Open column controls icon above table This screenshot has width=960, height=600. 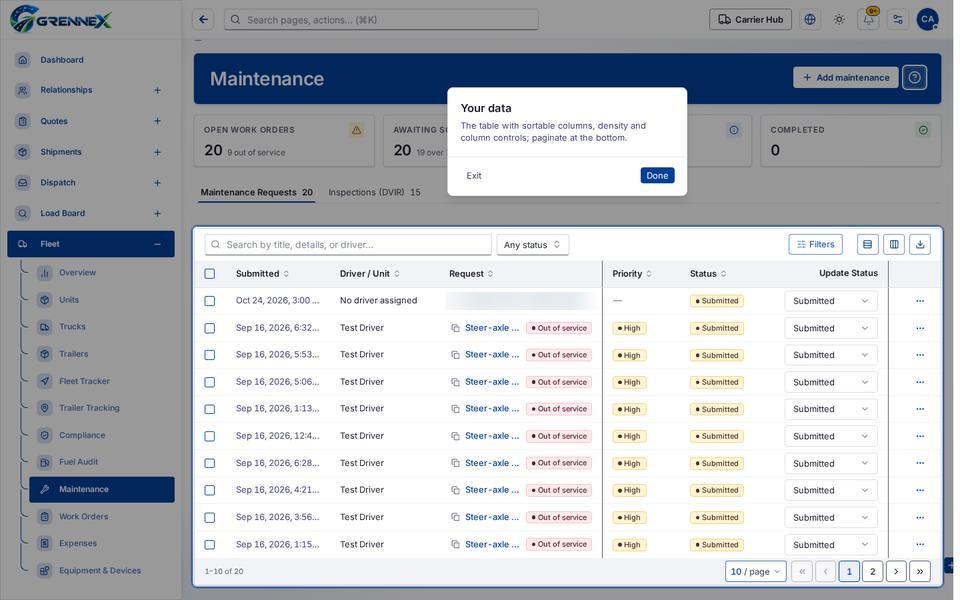[894, 244]
